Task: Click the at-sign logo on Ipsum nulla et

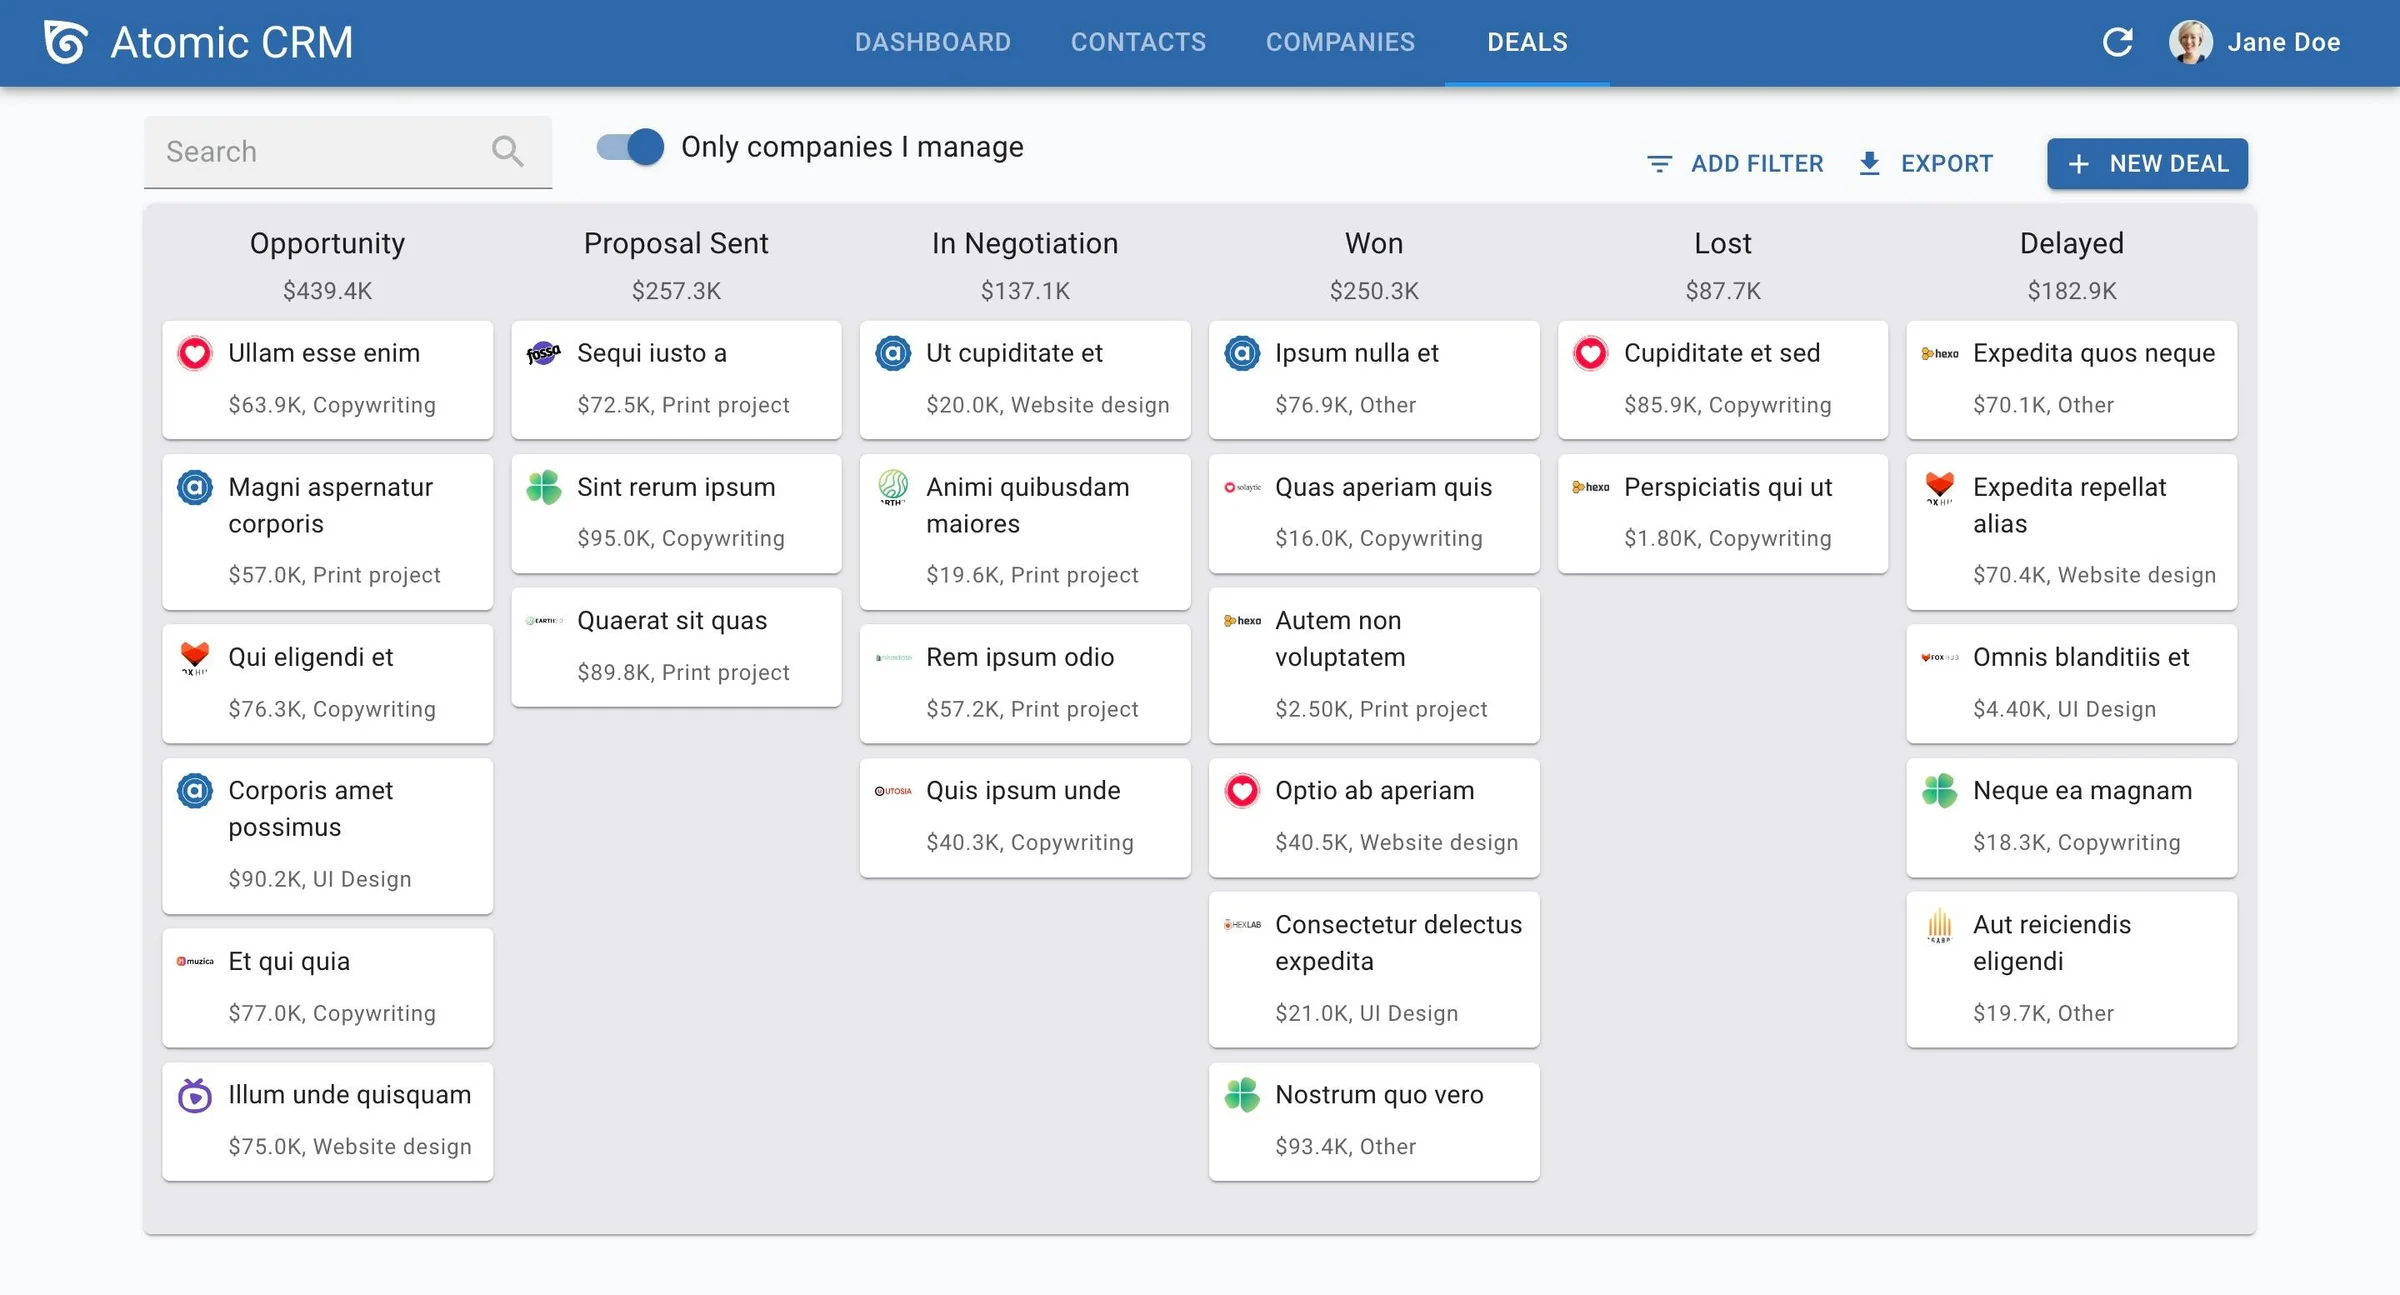Action: pyautogui.click(x=1242, y=353)
